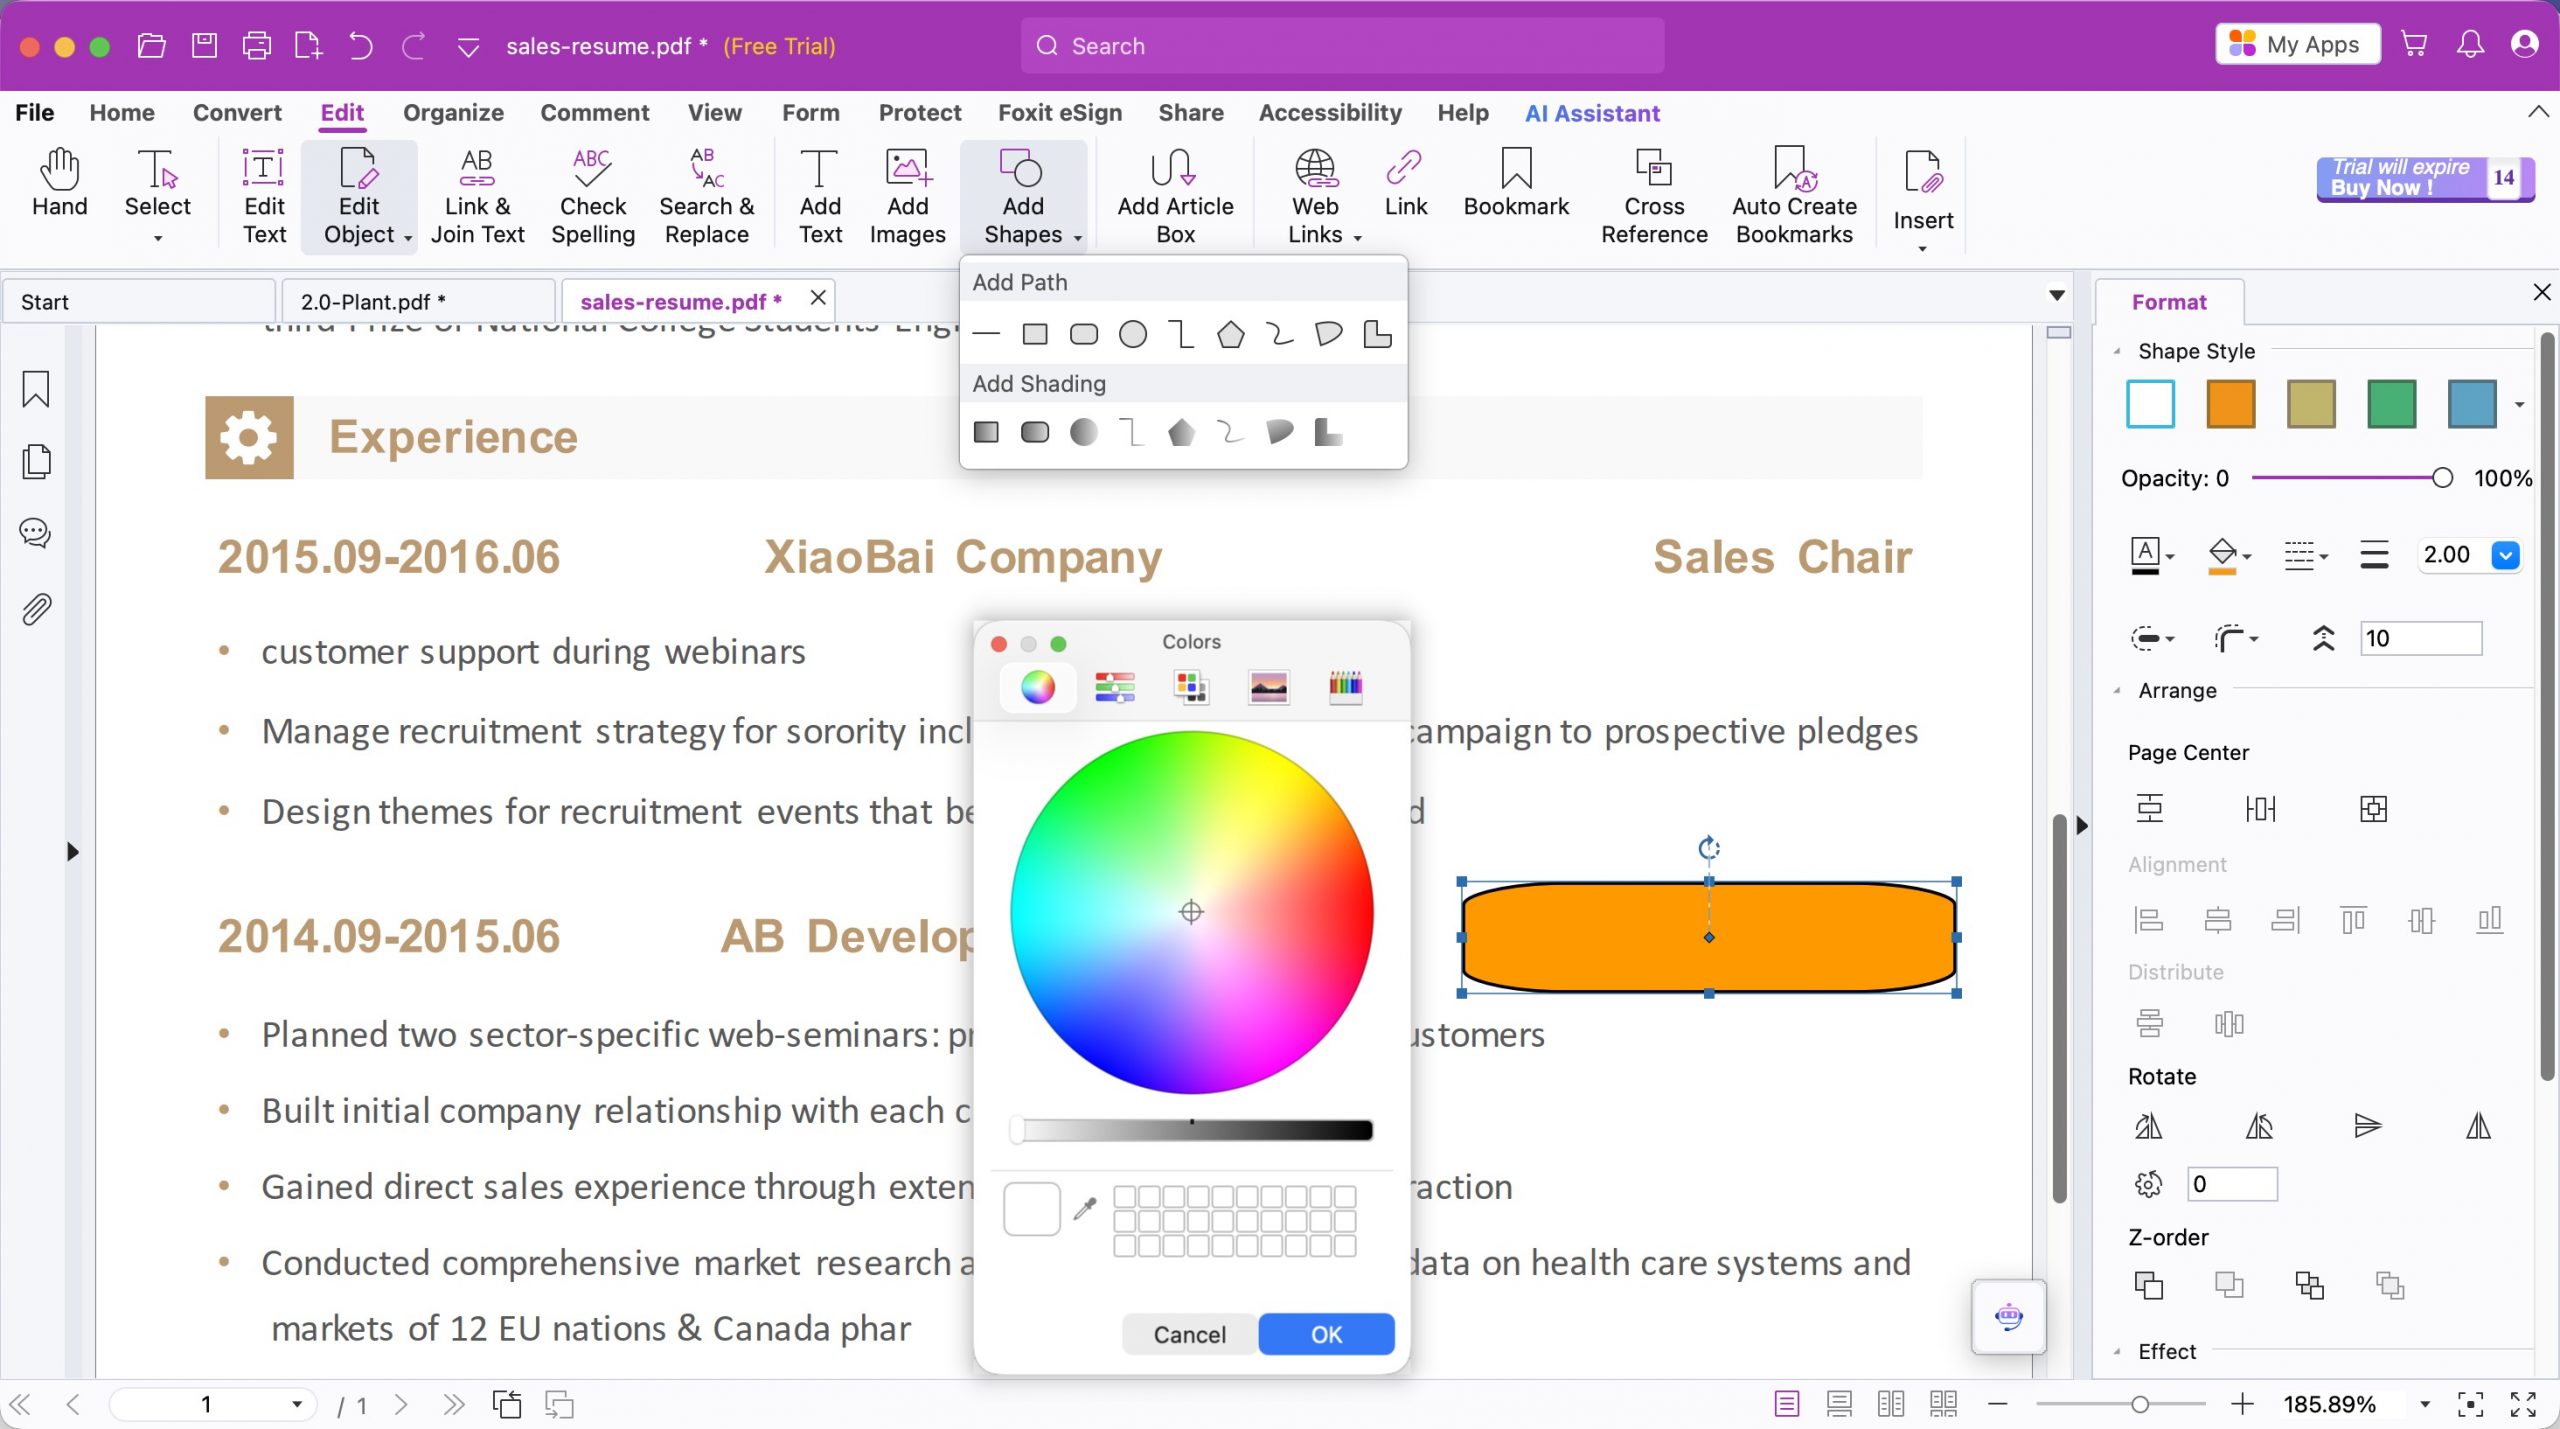Select the Cross Reference tool

tap(1654, 196)
